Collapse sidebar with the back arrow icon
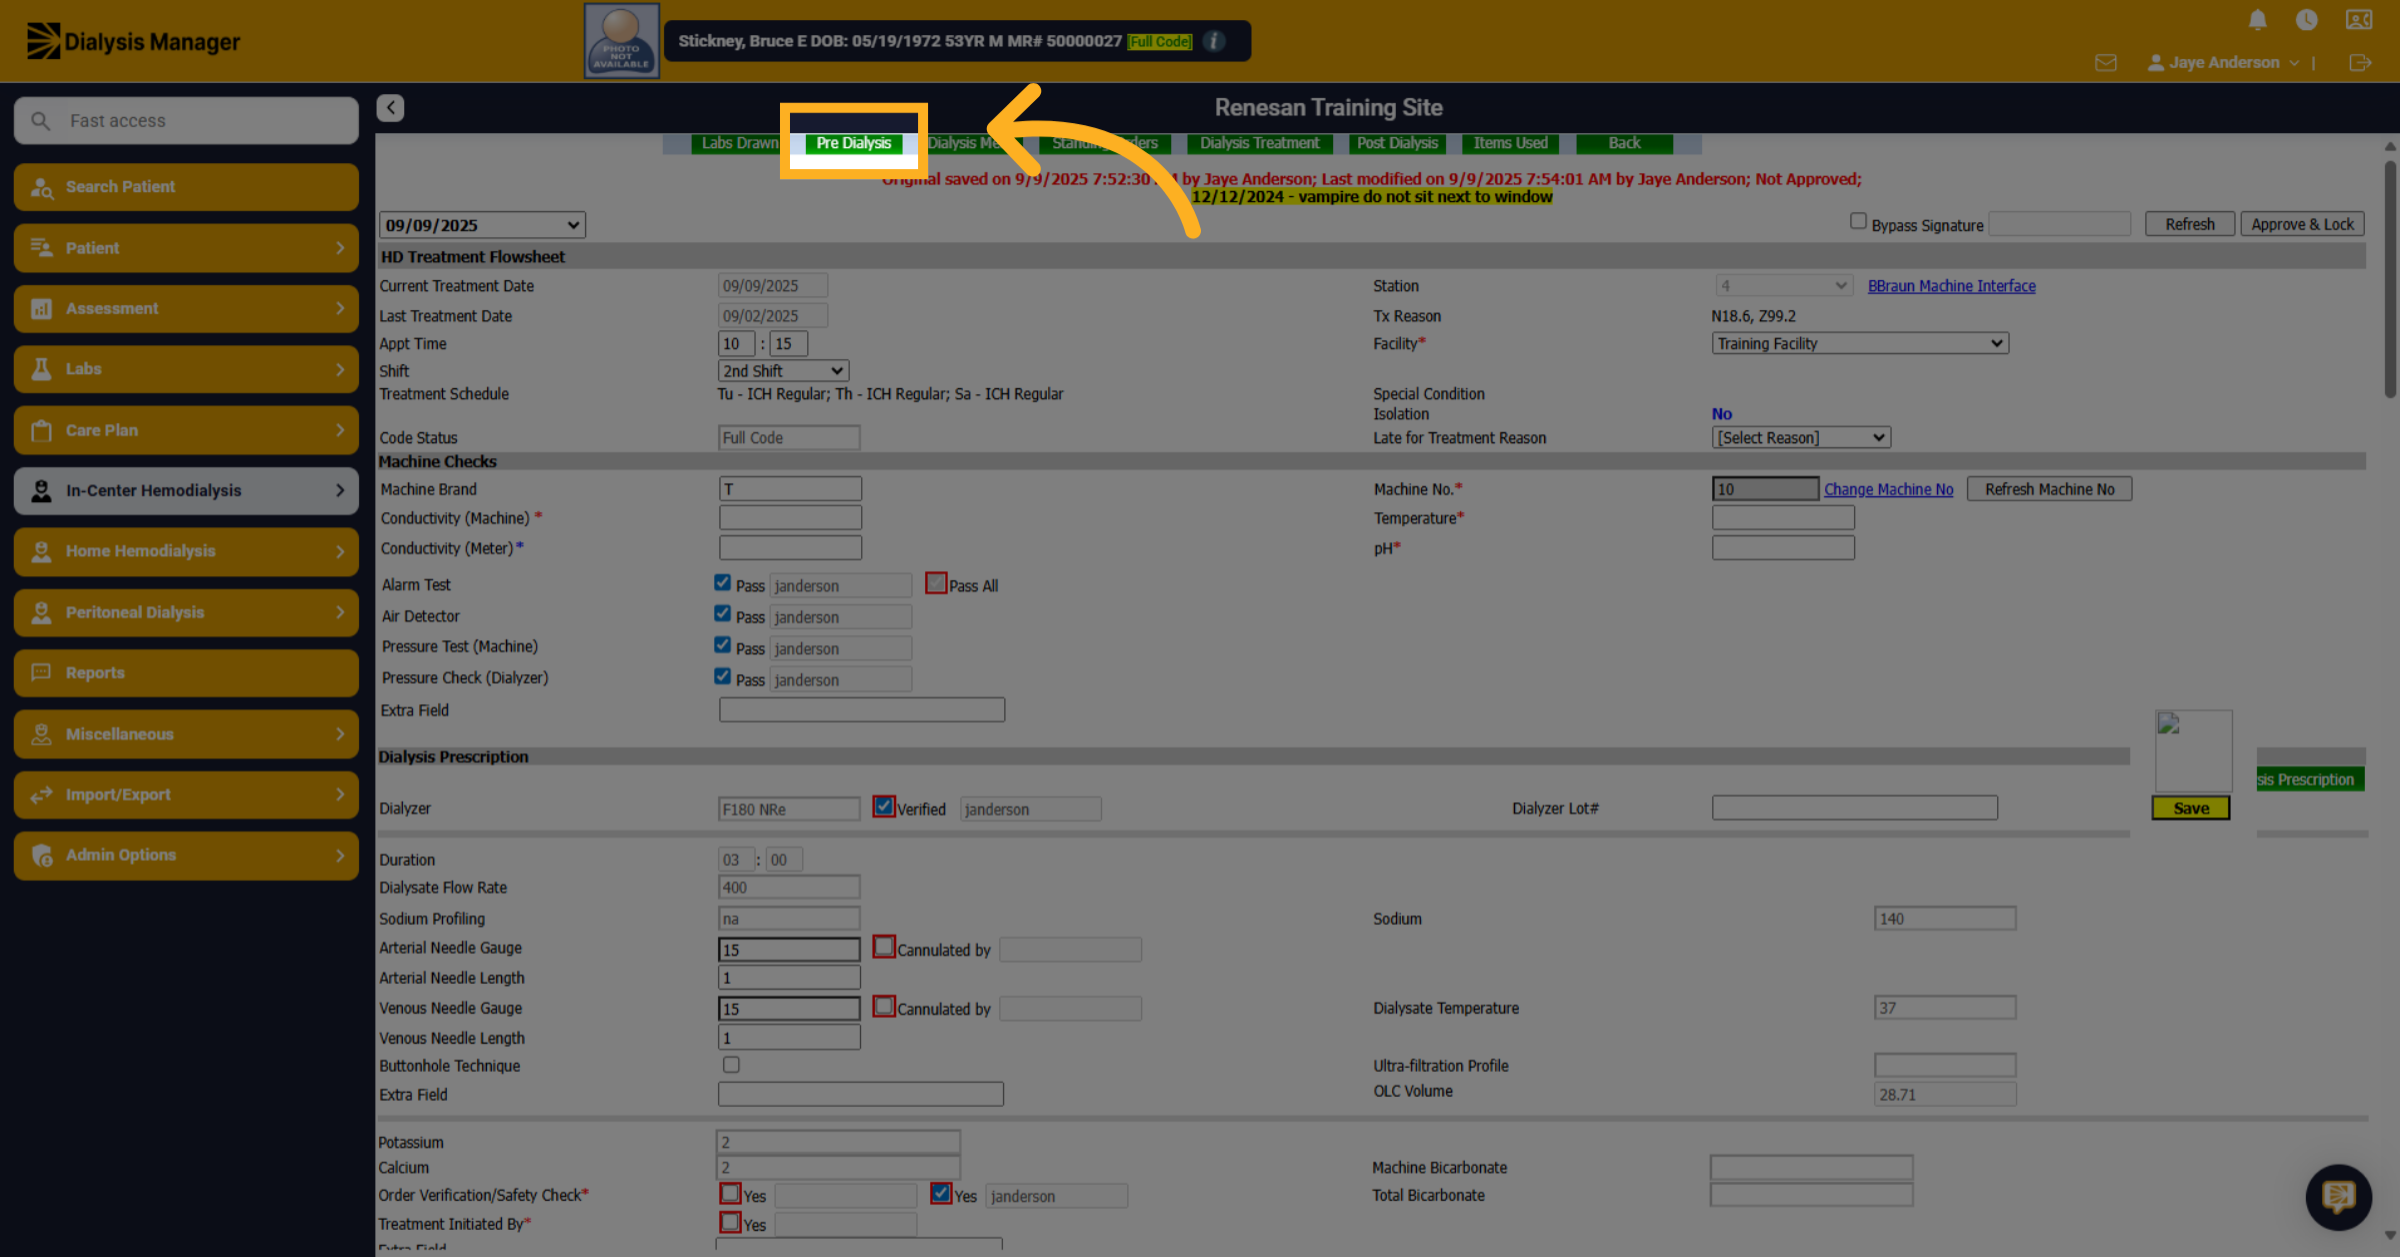 (390, 108)
